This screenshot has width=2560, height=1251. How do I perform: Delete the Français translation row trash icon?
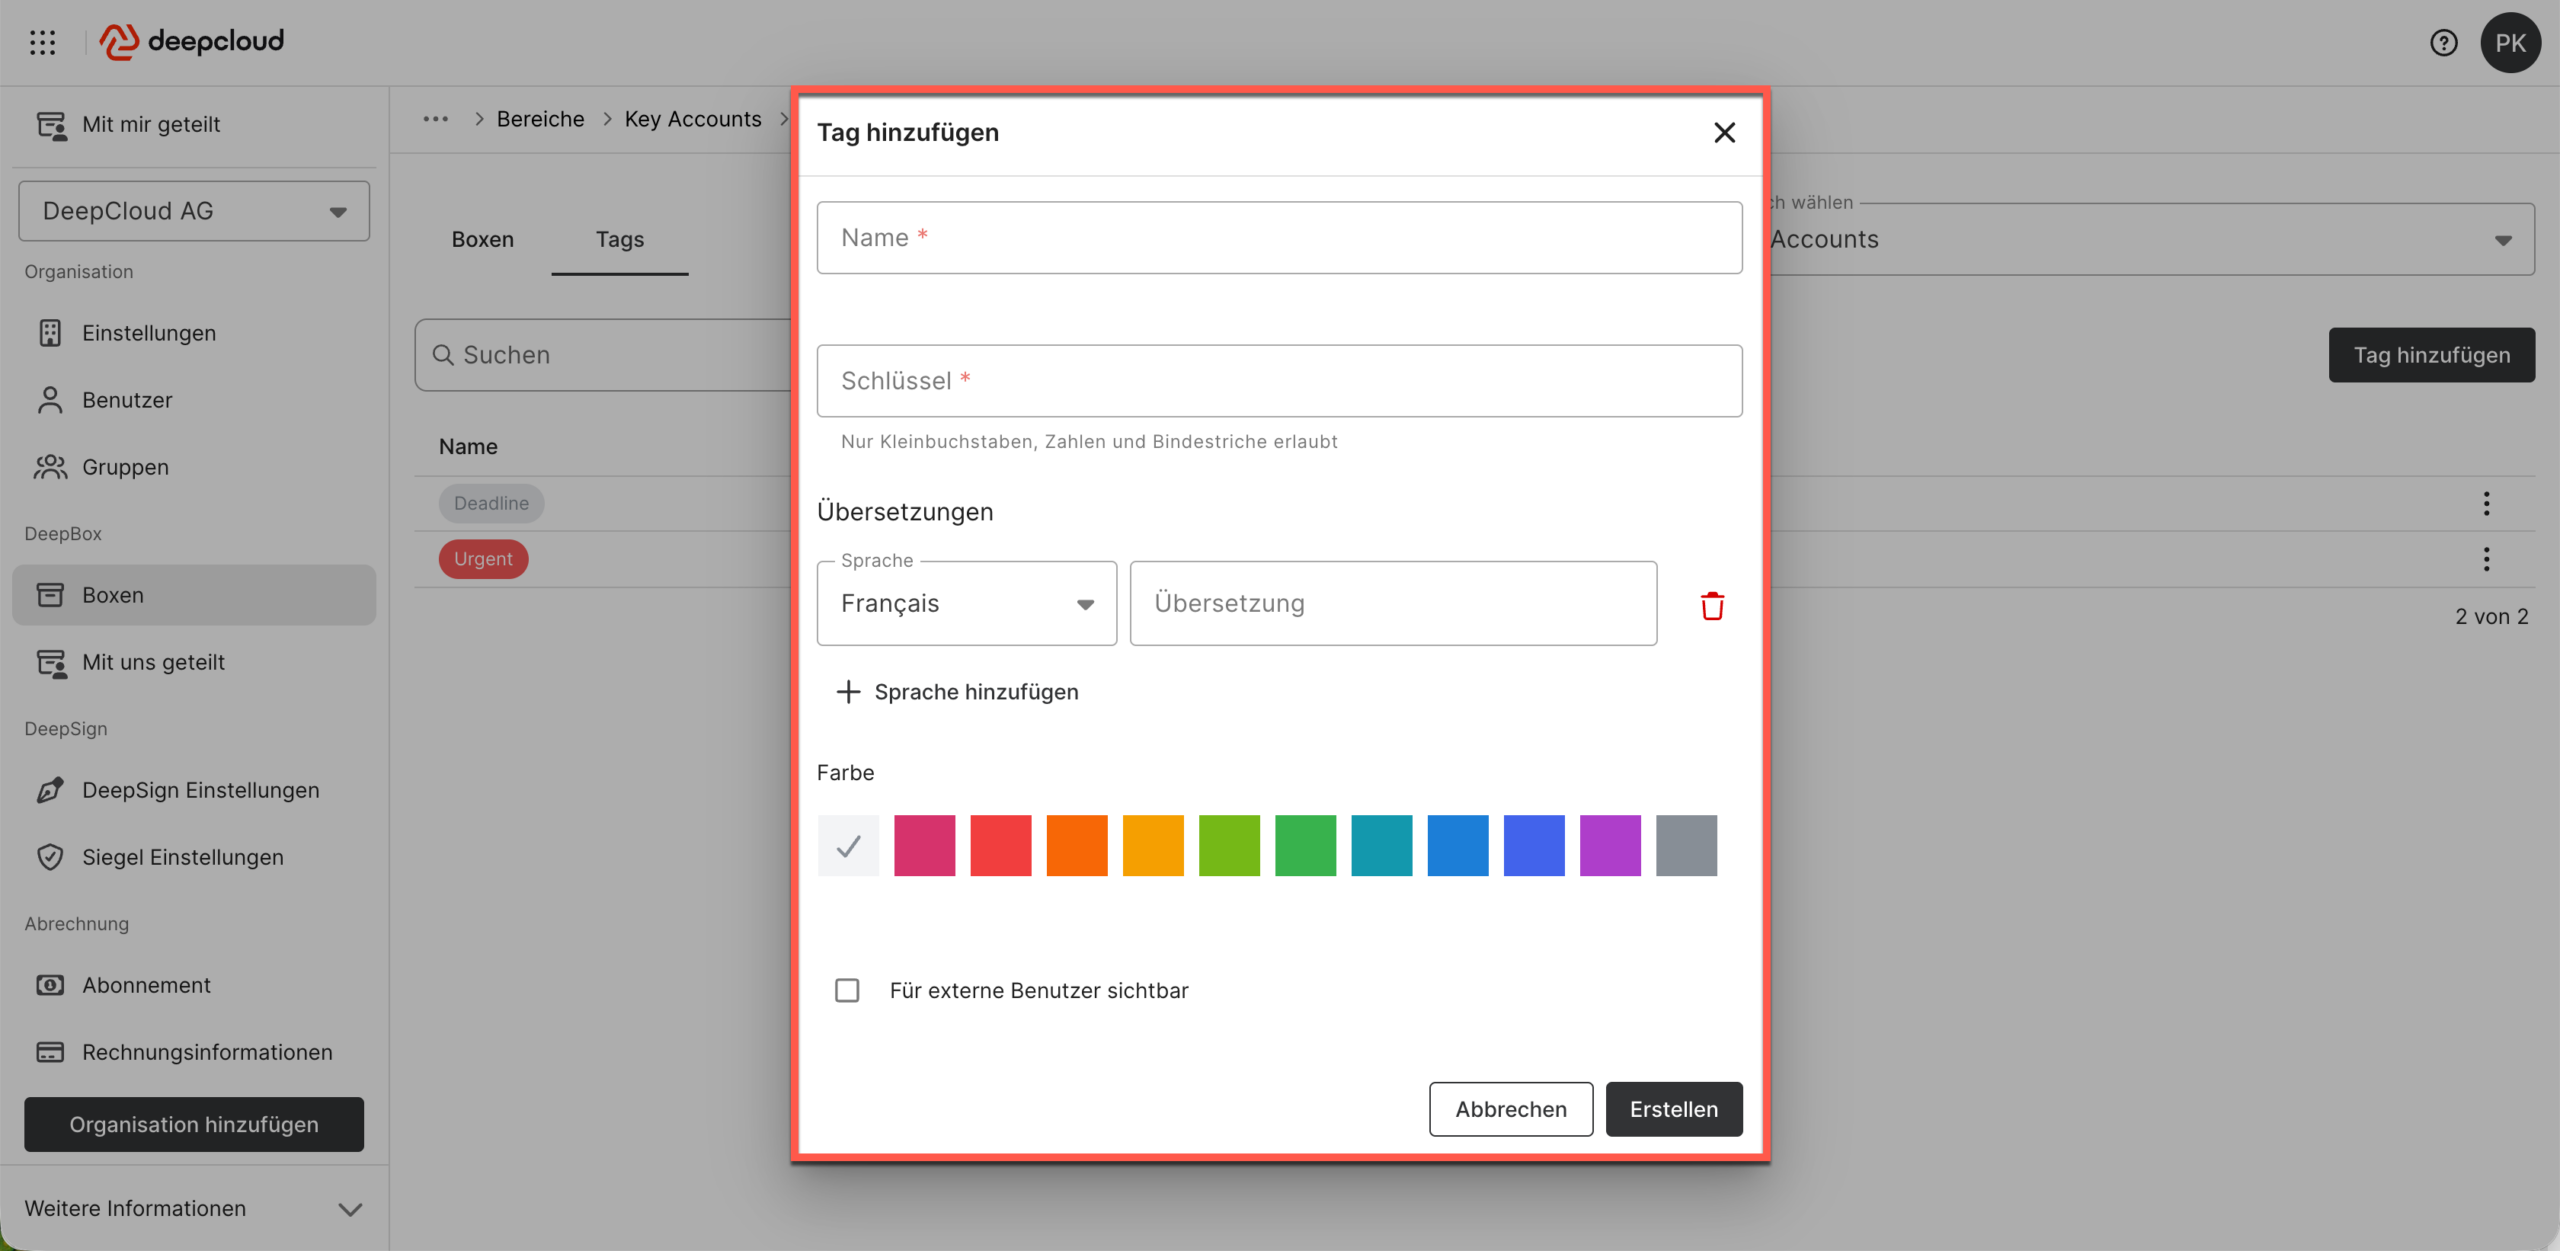tap(1712, 605)
